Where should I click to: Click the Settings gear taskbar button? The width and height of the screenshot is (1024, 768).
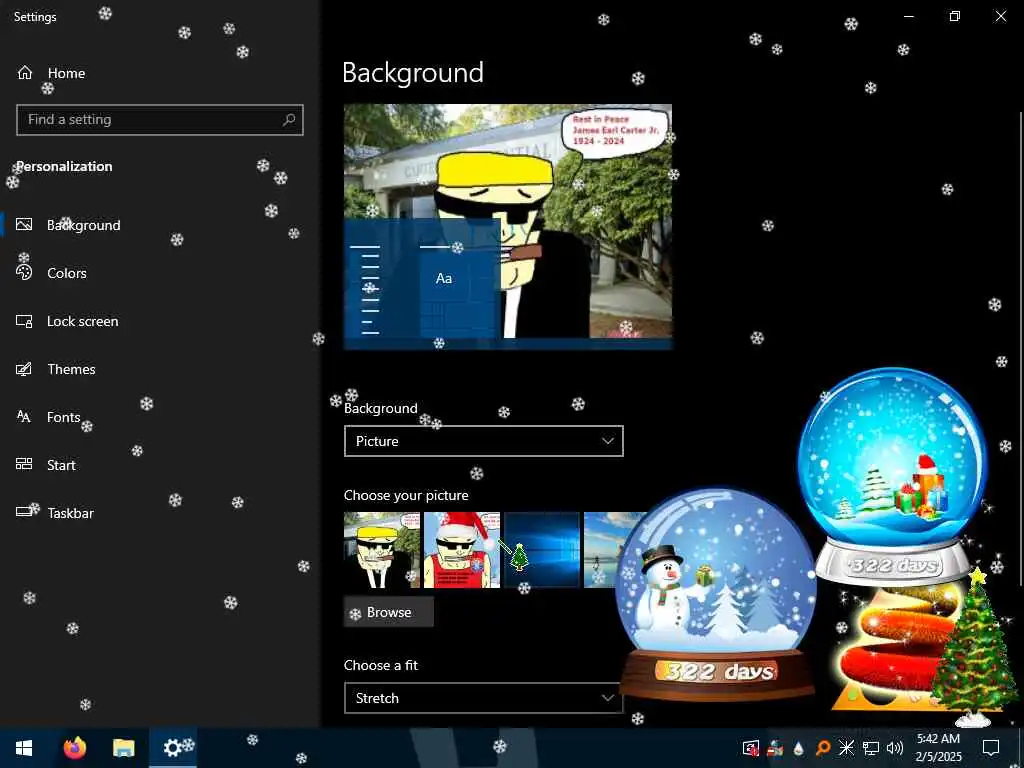point(172,748)
